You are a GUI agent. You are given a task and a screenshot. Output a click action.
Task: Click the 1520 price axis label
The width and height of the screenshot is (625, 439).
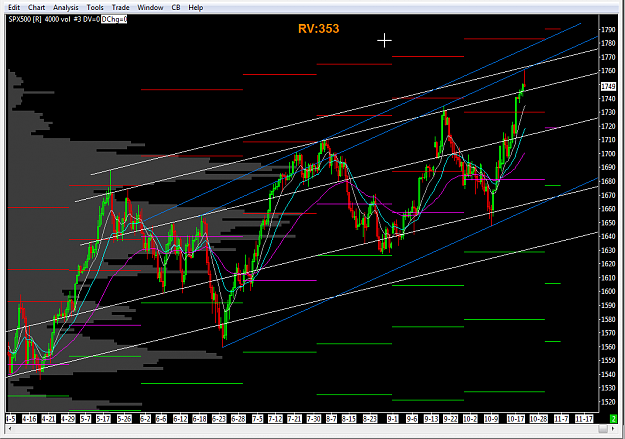pos(608,402)
